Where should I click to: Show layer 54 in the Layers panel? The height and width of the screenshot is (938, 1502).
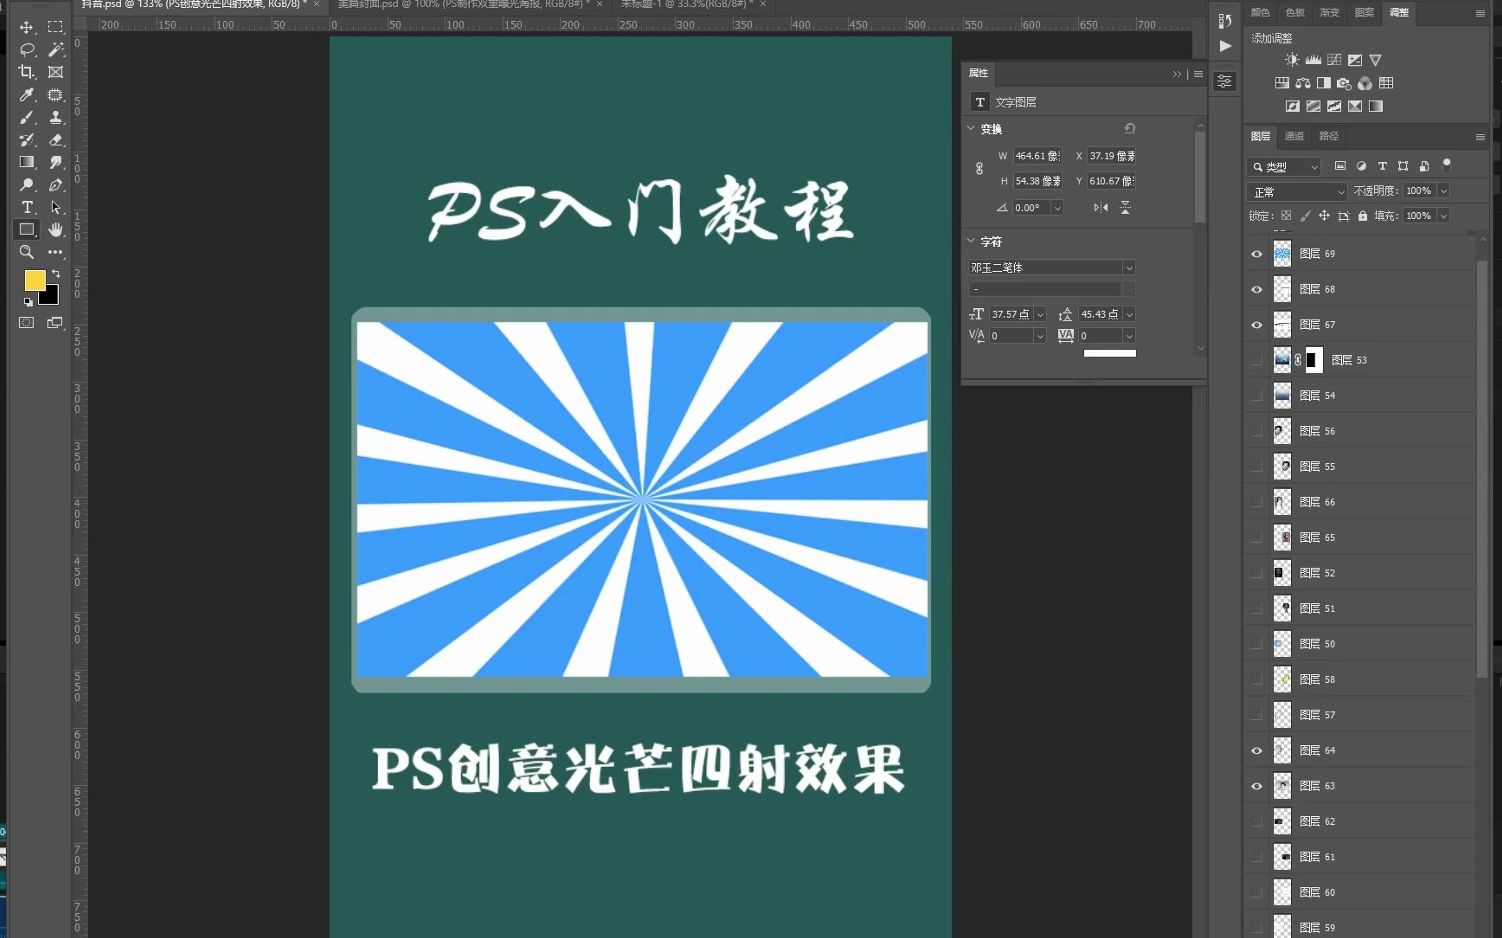(x=1256, y=395)
